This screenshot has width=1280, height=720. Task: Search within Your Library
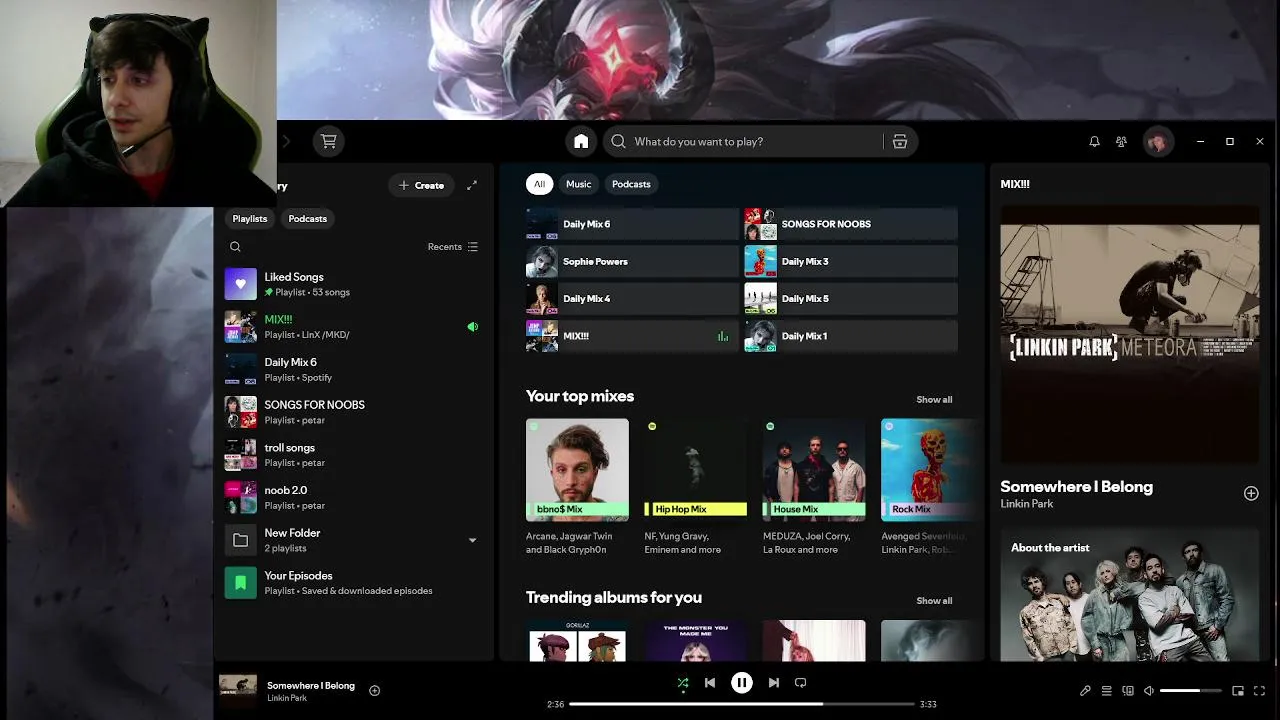pos(235,247)
